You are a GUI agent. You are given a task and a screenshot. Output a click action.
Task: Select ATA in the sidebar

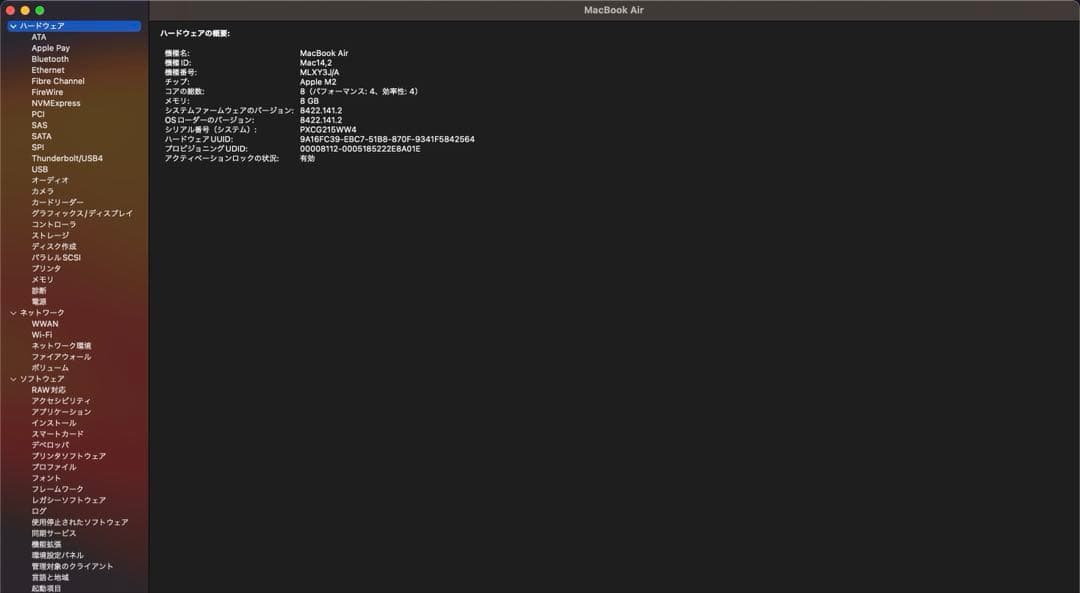(x=39, y=37)
